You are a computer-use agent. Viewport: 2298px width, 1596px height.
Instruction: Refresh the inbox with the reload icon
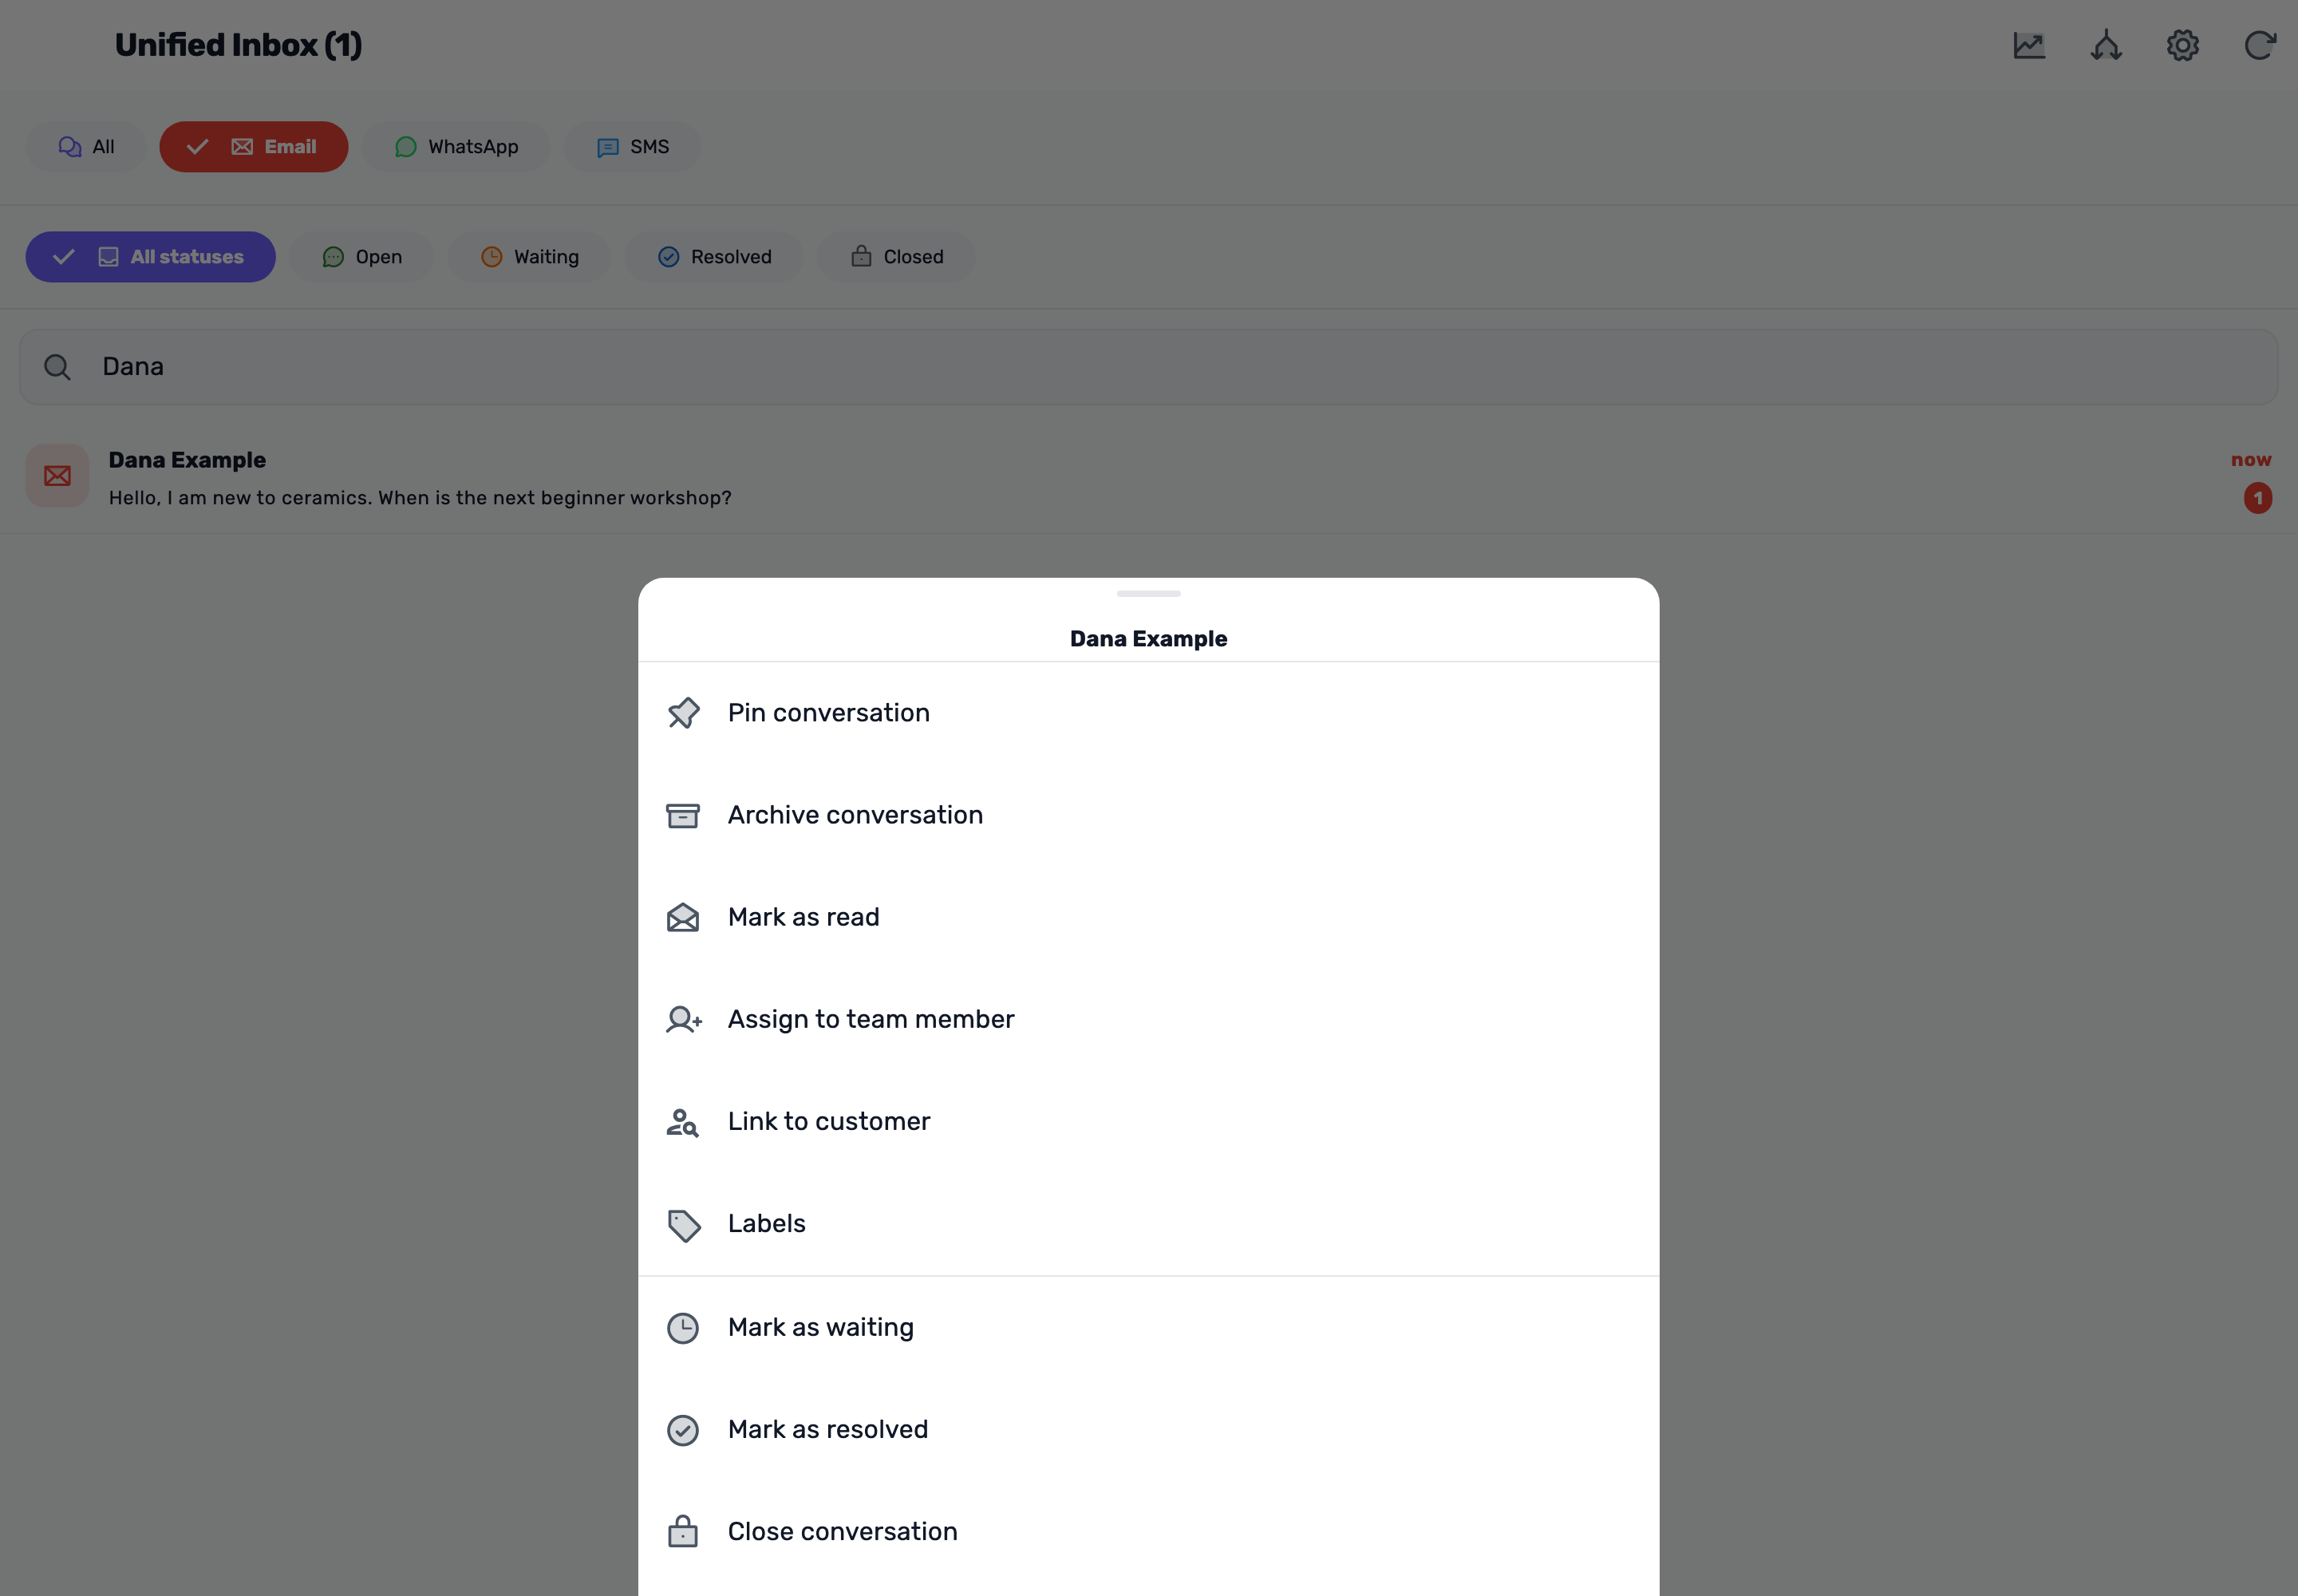click(x=2260, y=45)
